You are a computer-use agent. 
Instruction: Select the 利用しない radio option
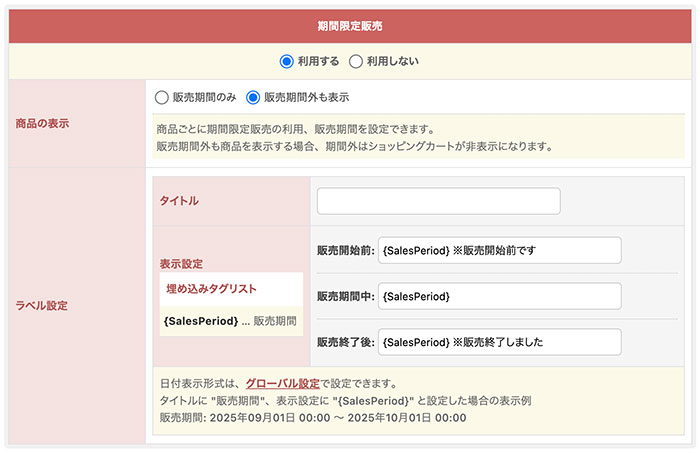(x=355, y=61)
